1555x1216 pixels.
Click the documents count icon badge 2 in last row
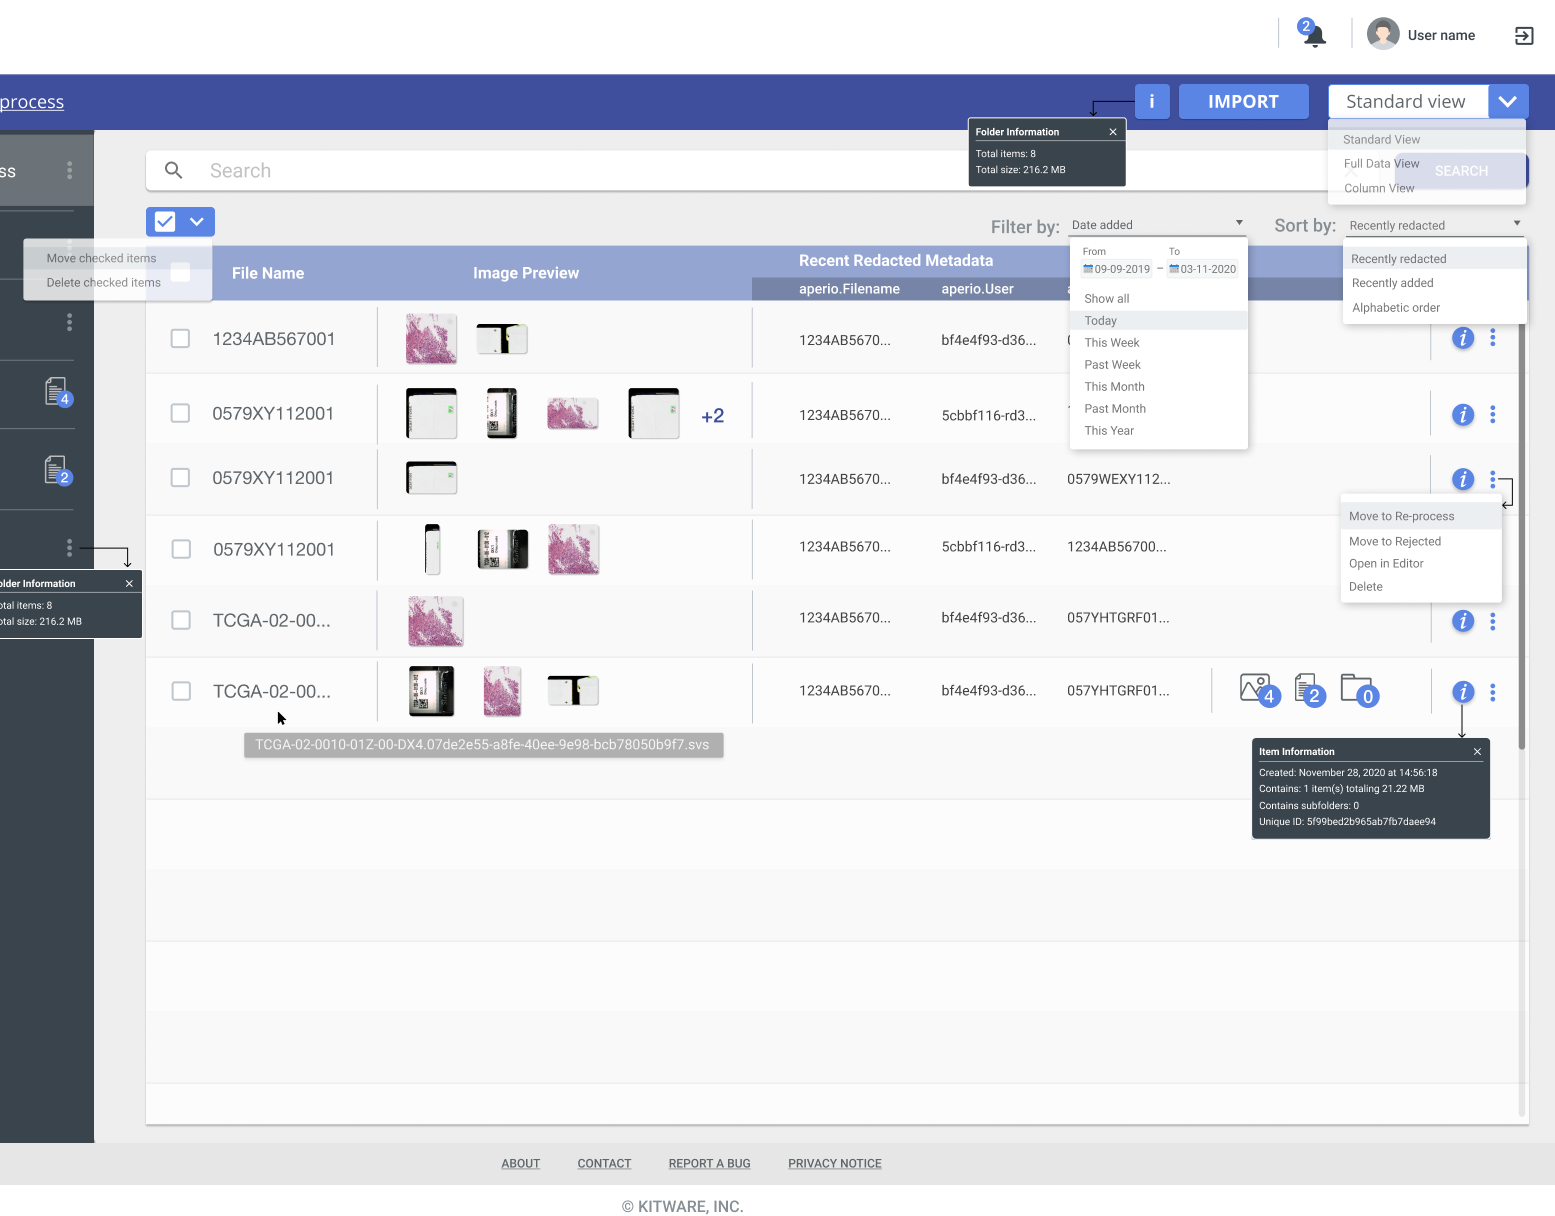tap(1310, 690)
